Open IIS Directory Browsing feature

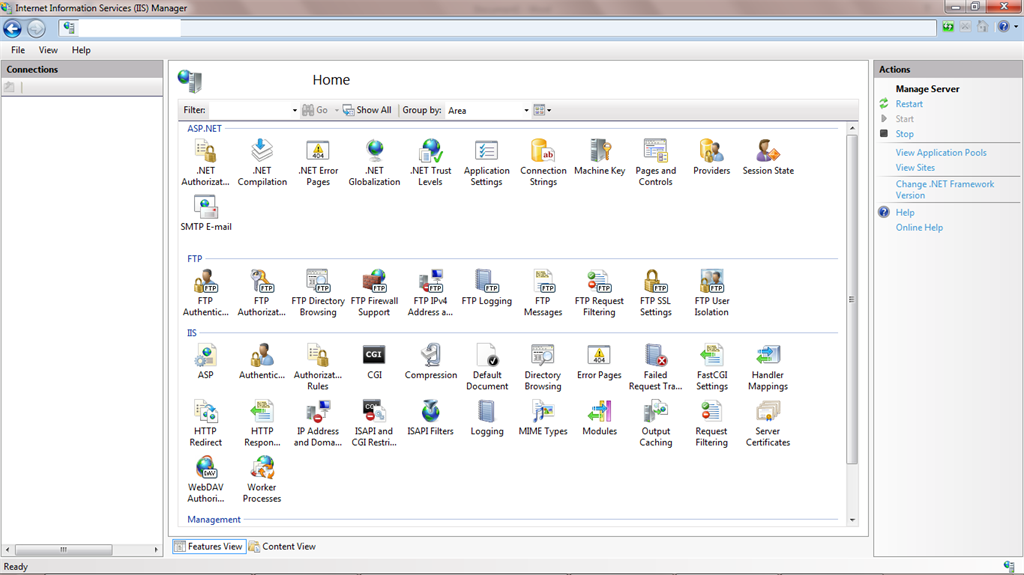pos(543,367)
